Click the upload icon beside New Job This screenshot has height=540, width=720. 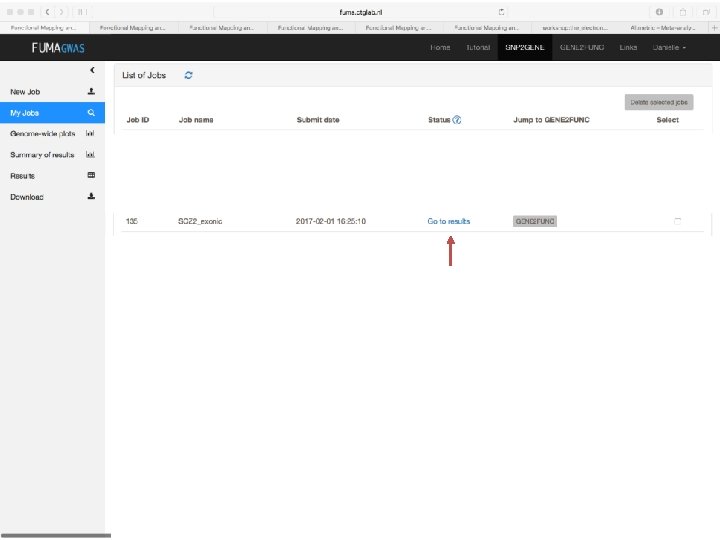(x=91, y=91)
